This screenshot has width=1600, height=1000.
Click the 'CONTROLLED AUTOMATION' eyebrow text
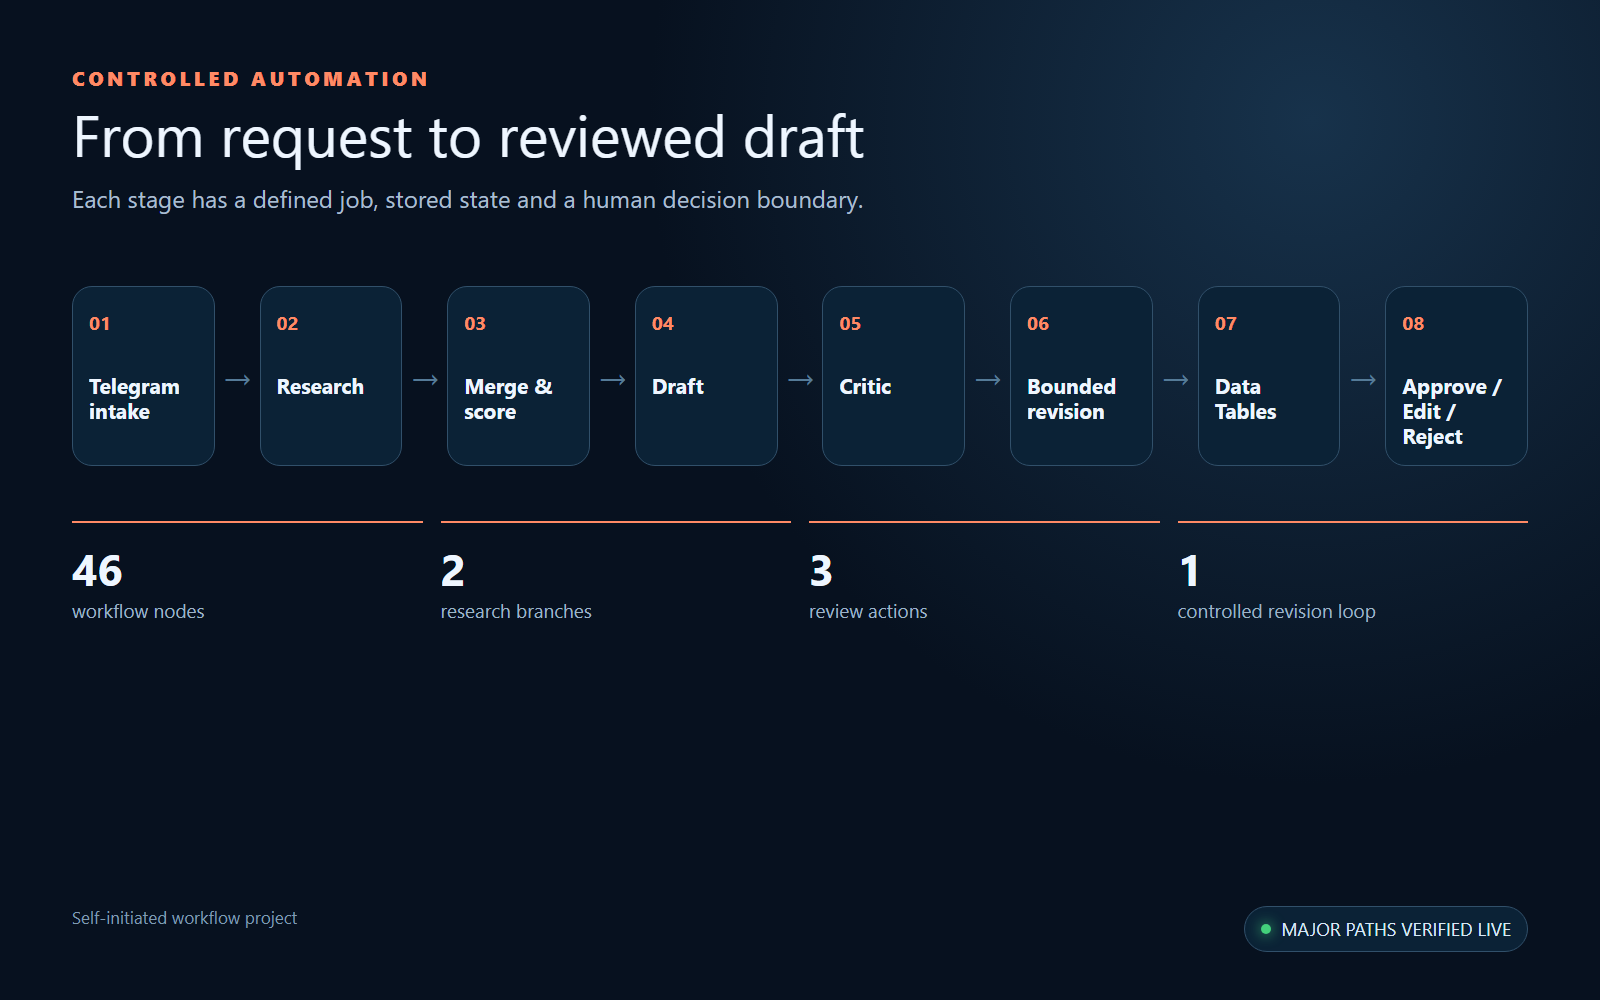[x=250, y=79]
